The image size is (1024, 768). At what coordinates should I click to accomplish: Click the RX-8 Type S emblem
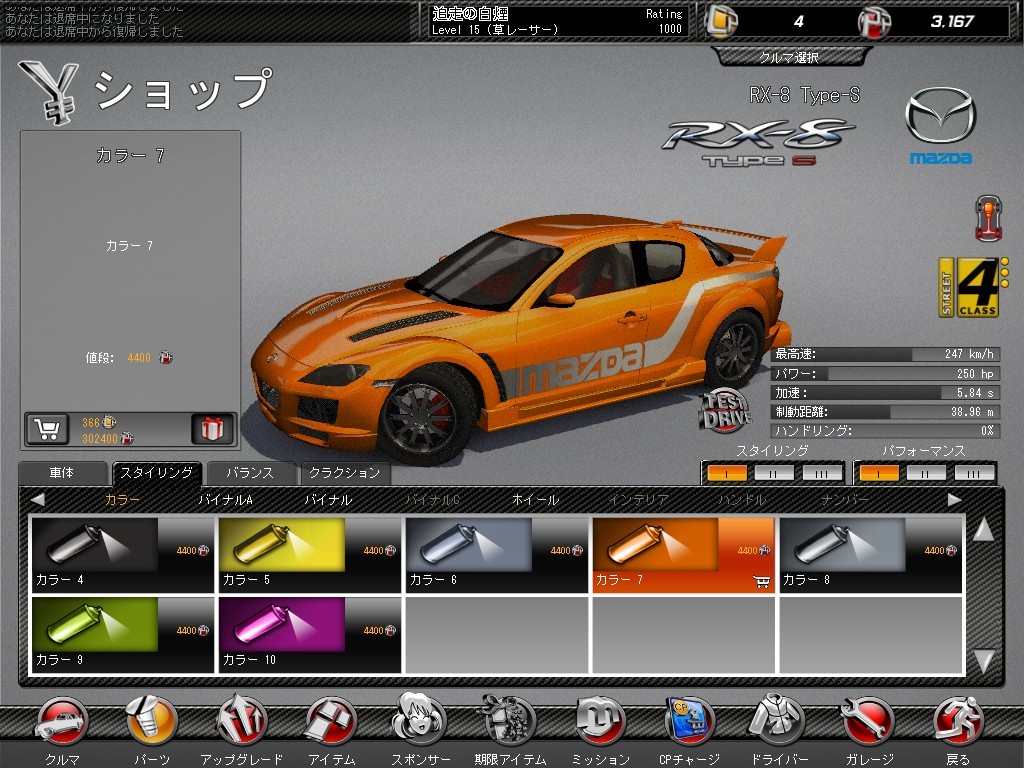(x=758, y=142)
